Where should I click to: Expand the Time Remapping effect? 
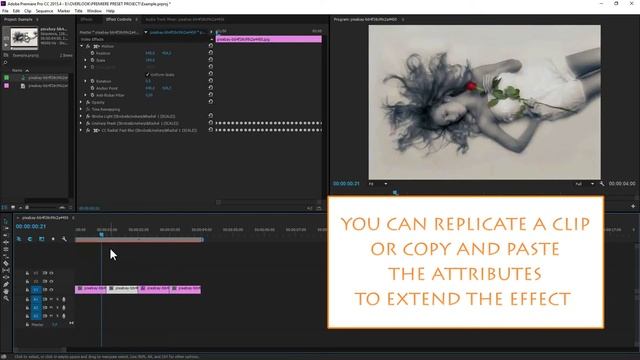click(x=81, y=109)
